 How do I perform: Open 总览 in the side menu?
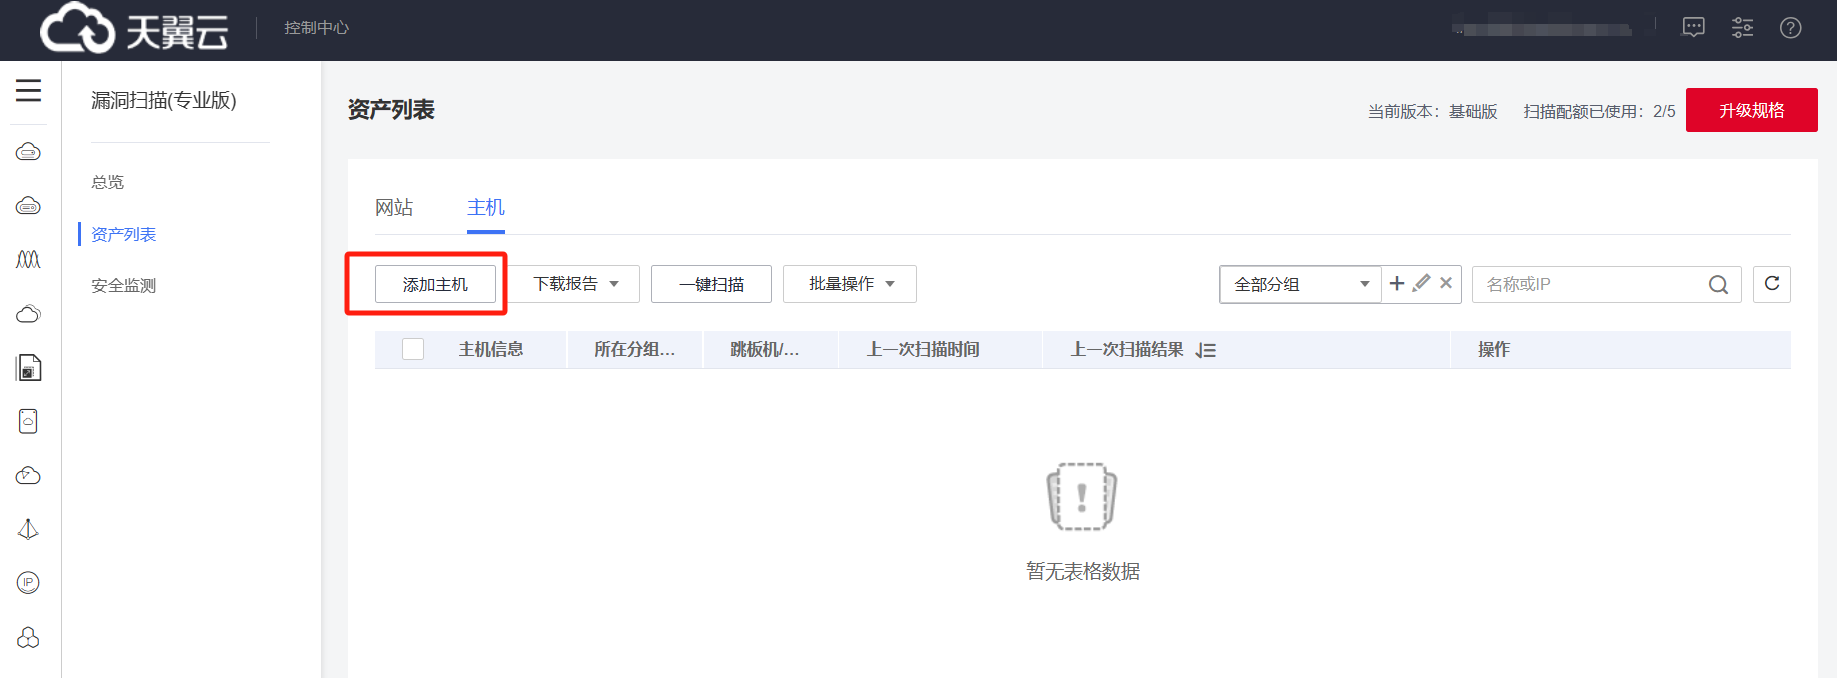click(x=108, y=182)
